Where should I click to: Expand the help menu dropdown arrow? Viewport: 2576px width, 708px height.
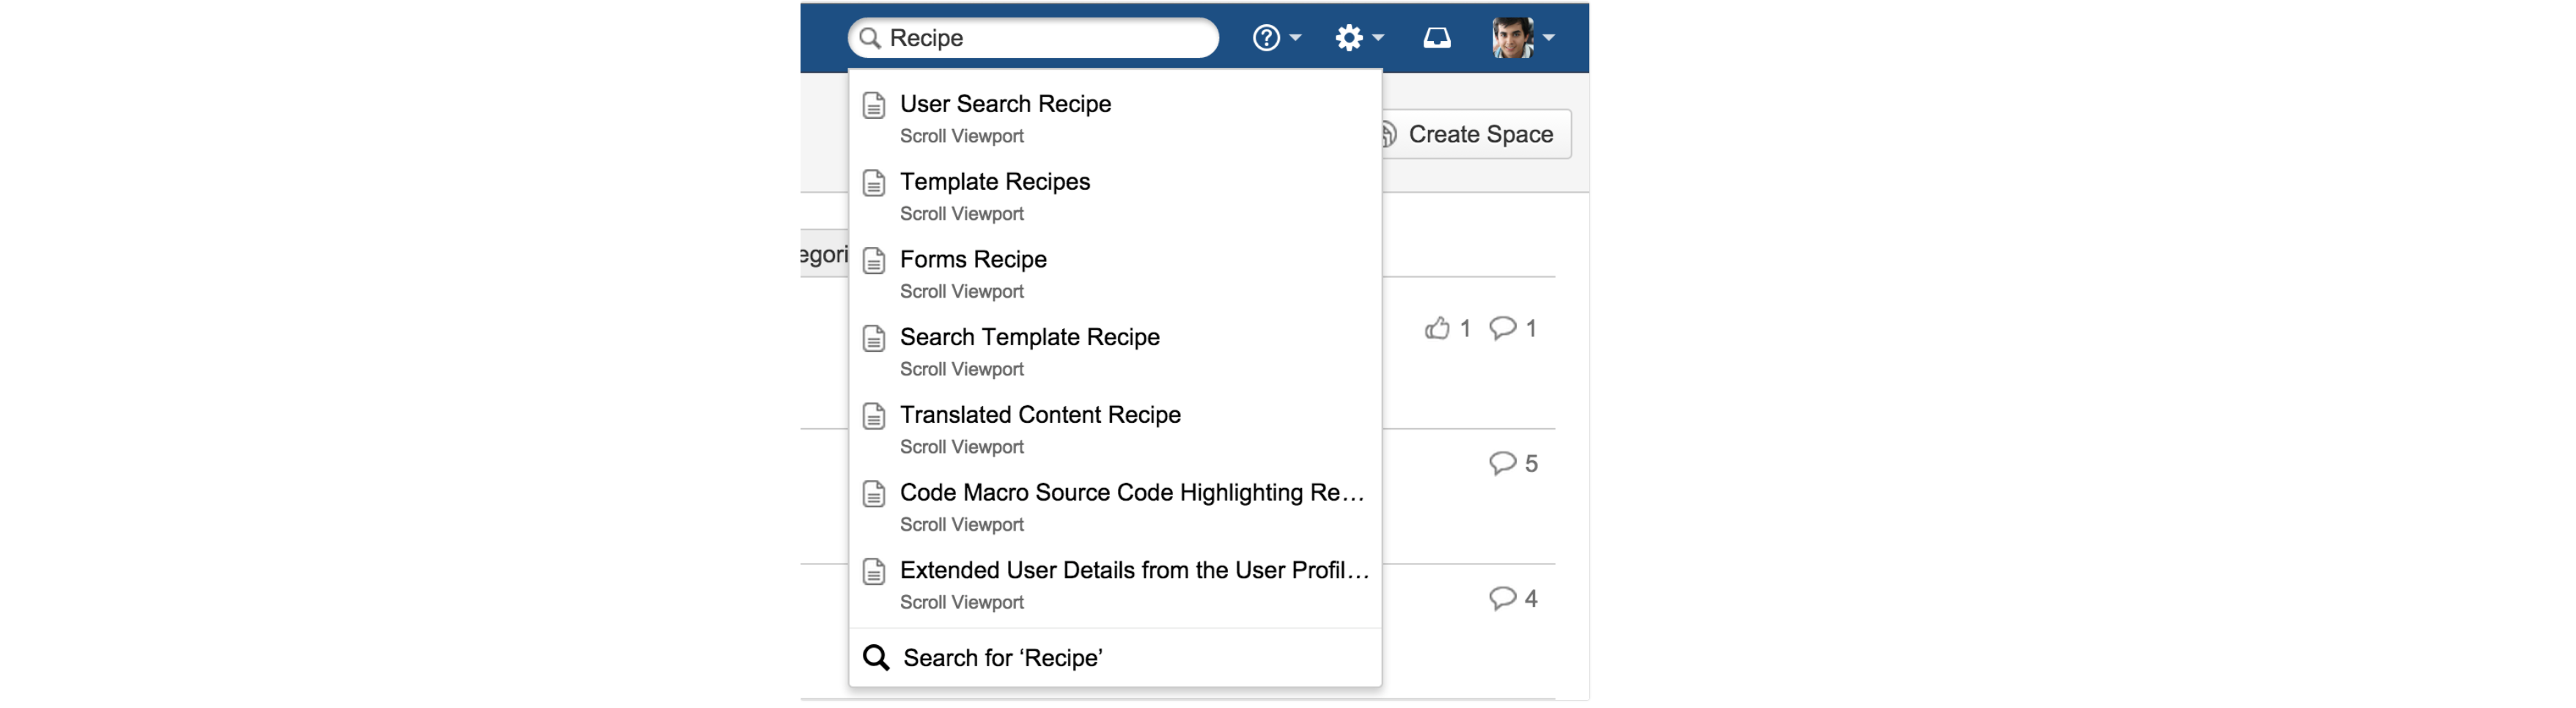tap(1296, 38)
